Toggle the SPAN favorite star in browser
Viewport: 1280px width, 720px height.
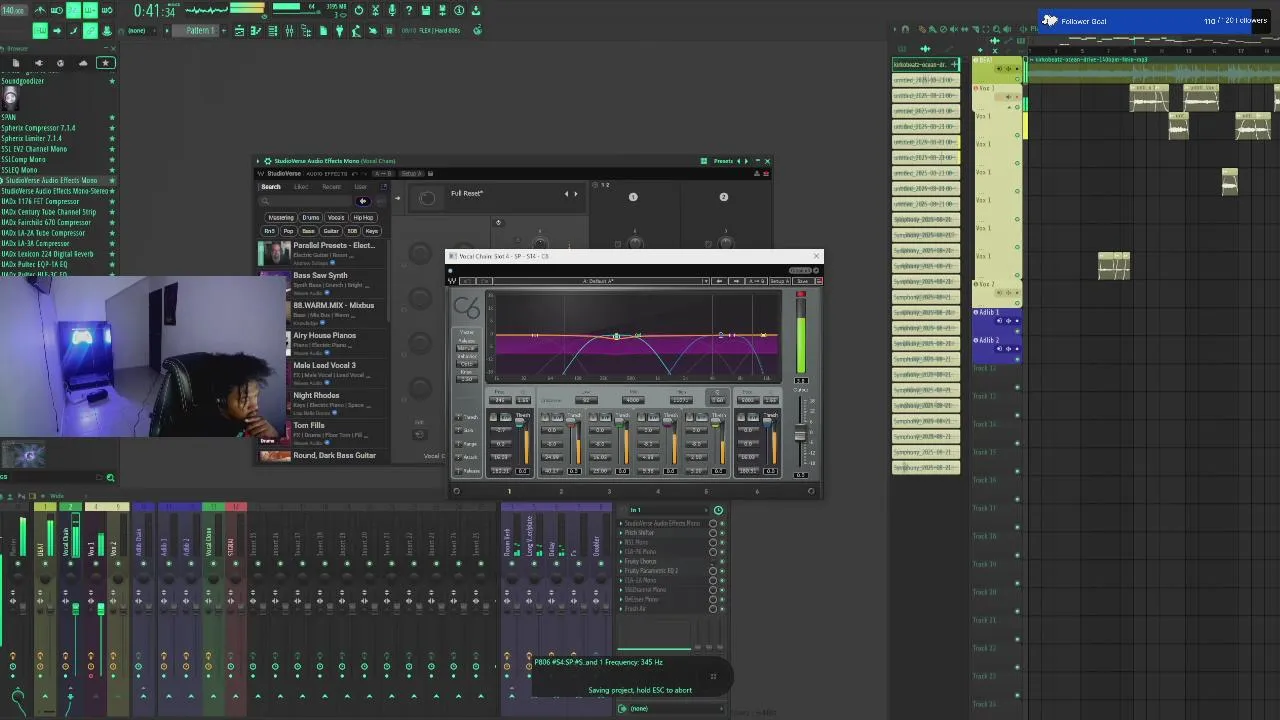coord(111,118)
